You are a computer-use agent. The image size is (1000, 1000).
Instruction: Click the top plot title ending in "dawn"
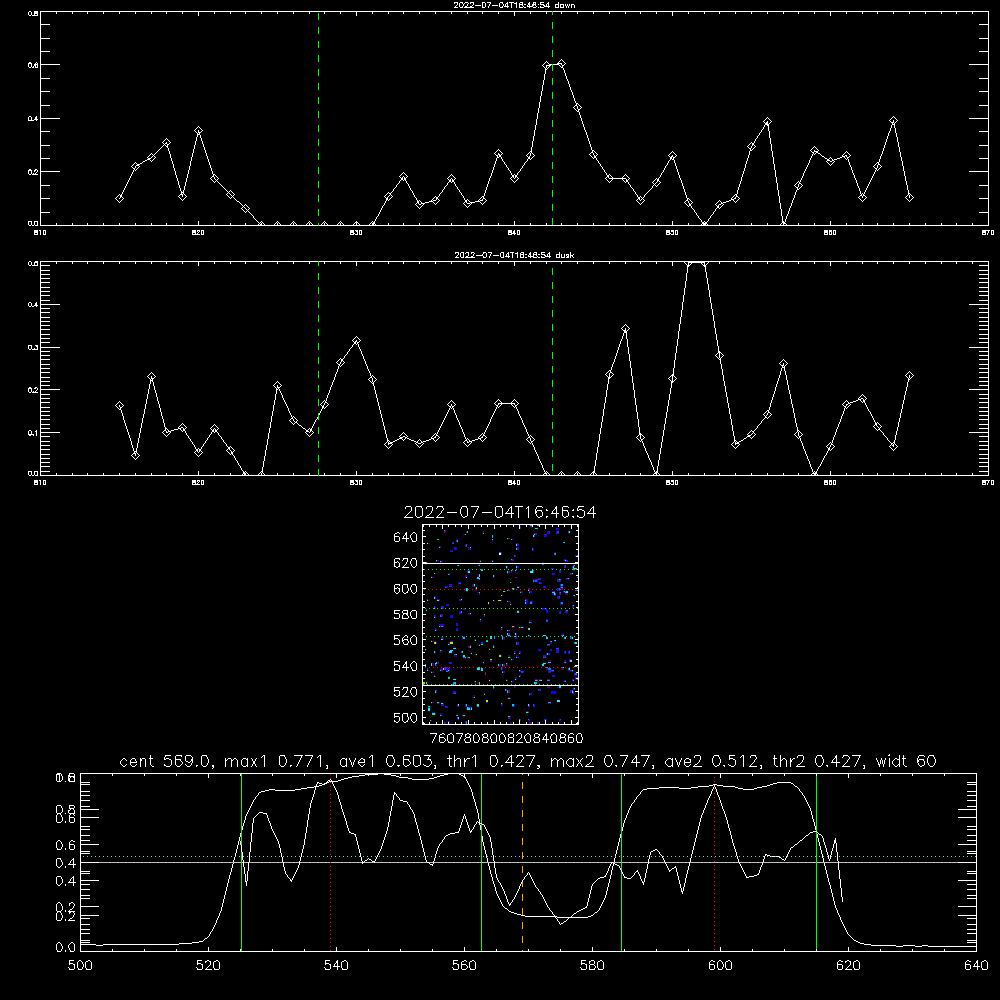point(514,5)
